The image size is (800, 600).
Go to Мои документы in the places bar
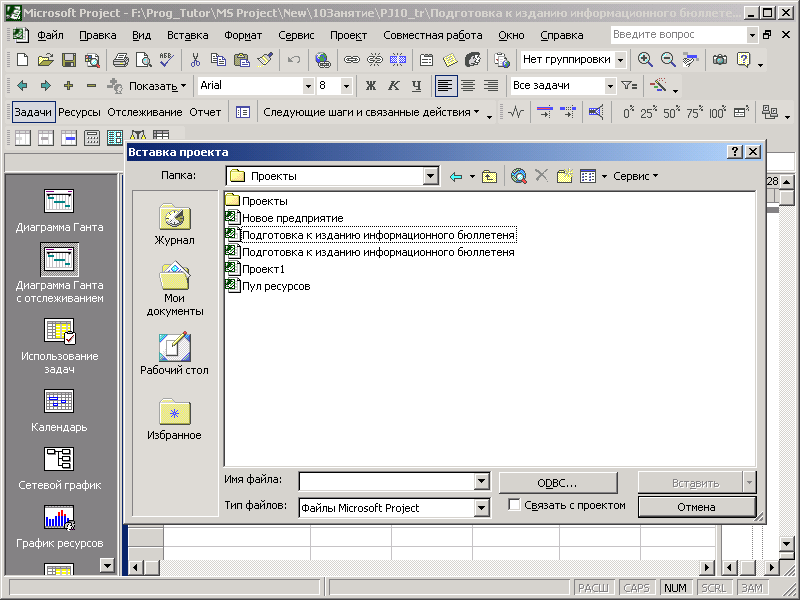pos(174,289)
